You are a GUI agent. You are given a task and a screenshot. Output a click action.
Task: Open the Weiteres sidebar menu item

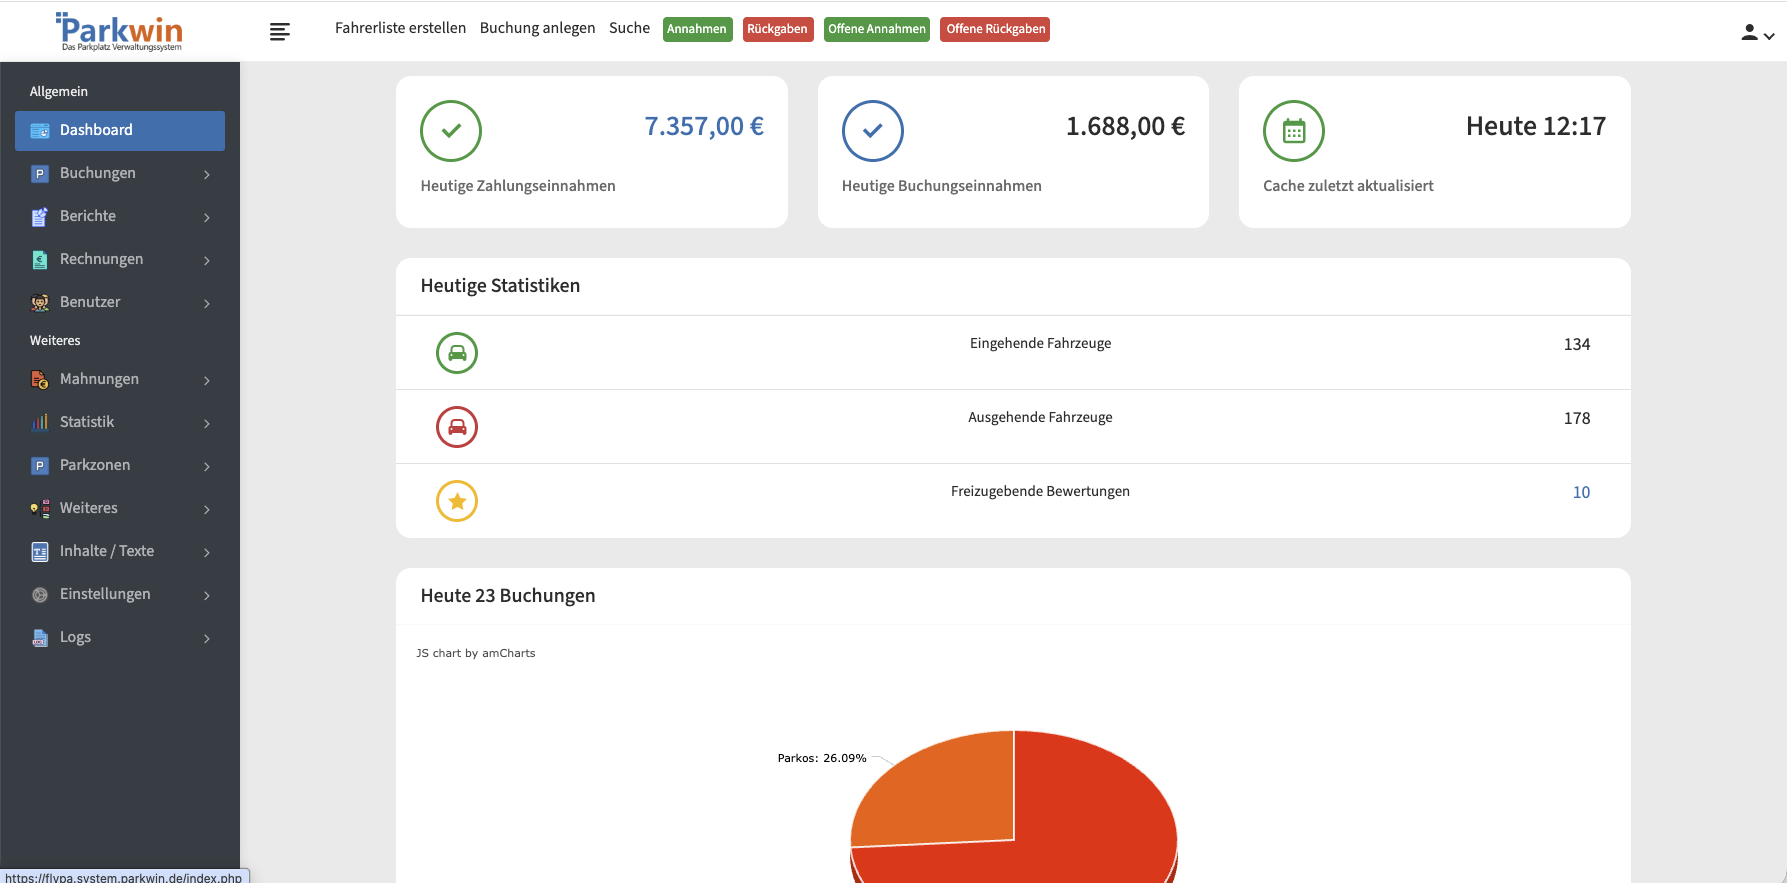pos(120,509)
